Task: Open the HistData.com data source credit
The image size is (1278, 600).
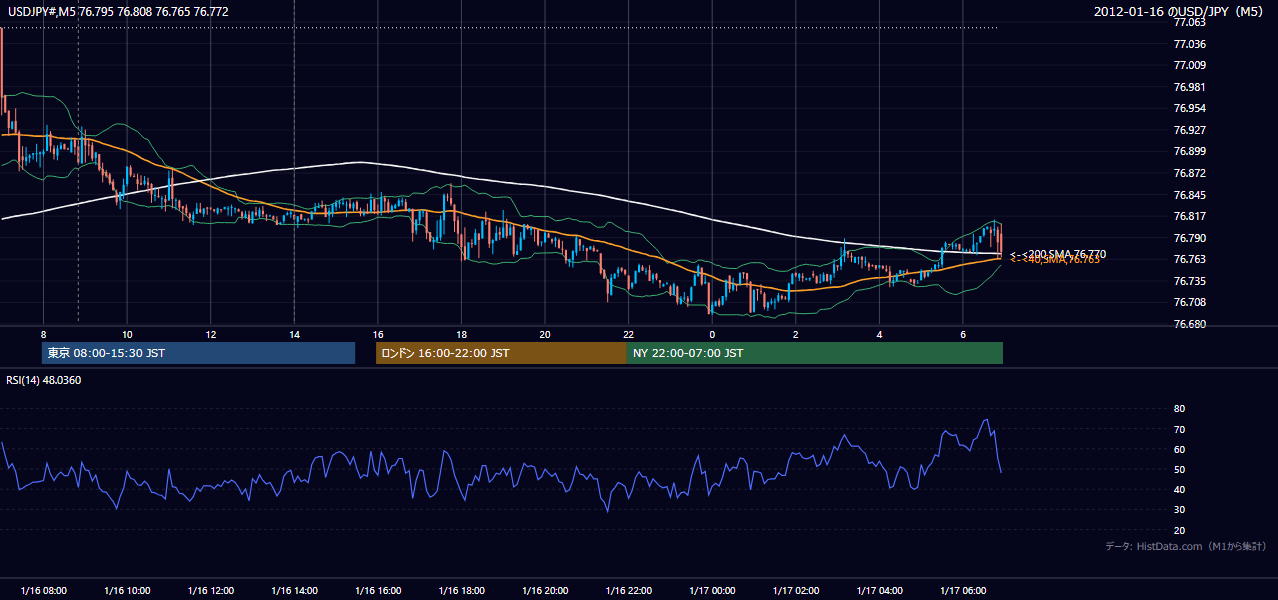Action: 1186,546
